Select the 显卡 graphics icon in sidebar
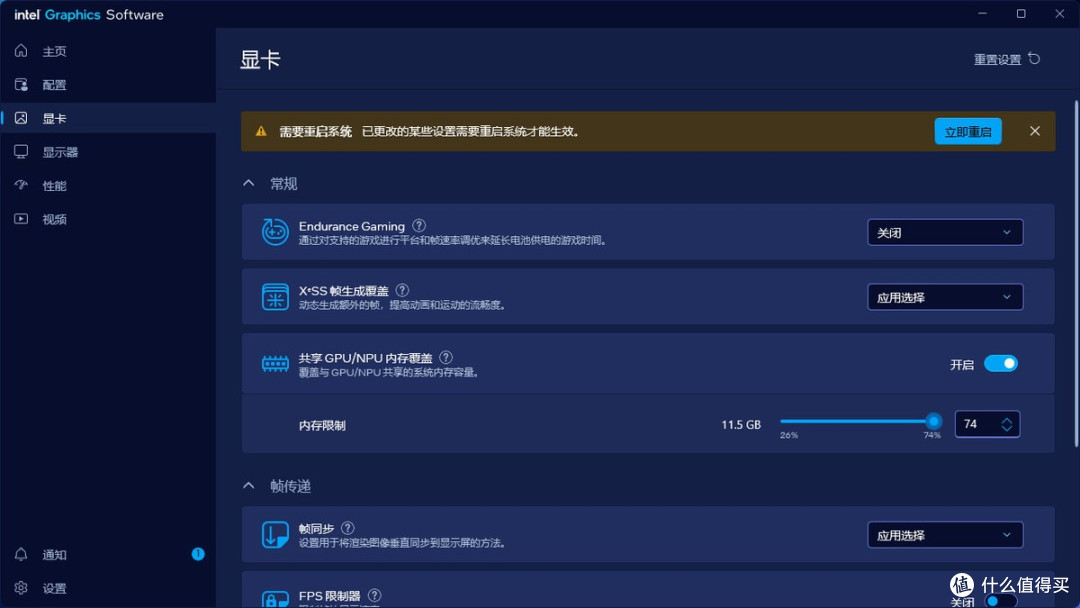 [x=21, y=118]
